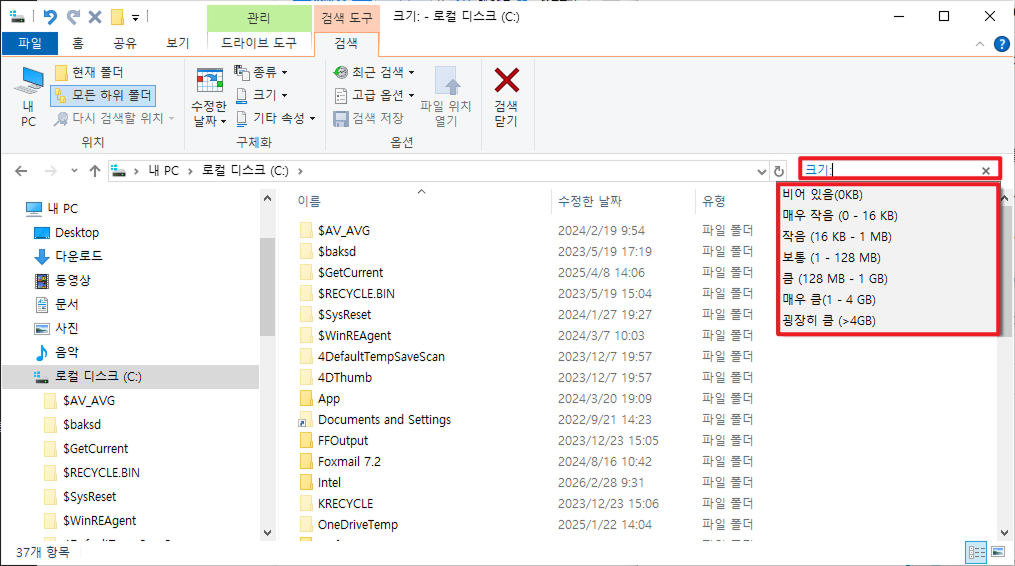The width and height of the screenshot is (1015, 566).
Task: Collapse the ribbon with chevron
Action: [x=980, y=44]
